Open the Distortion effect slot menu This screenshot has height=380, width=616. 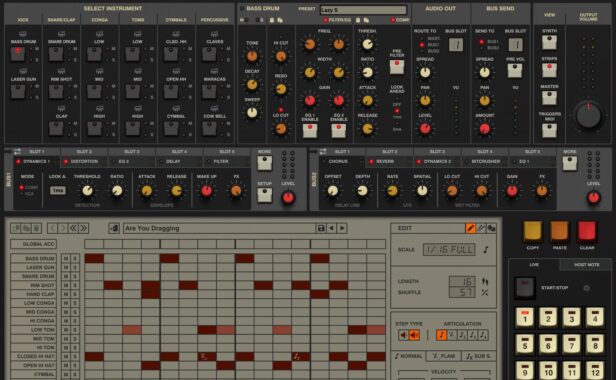(x=84, y=162)
